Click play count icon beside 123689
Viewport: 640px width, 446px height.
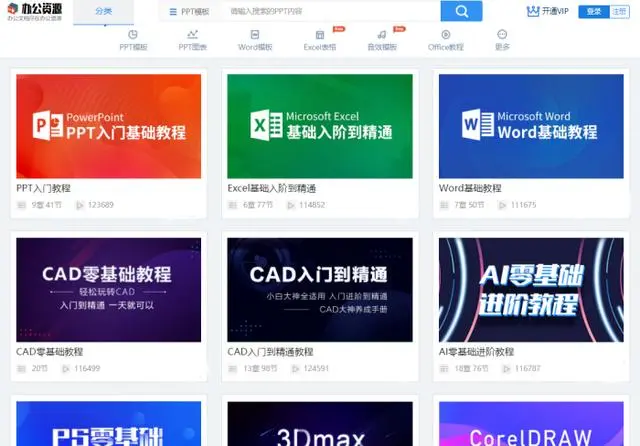80,205
